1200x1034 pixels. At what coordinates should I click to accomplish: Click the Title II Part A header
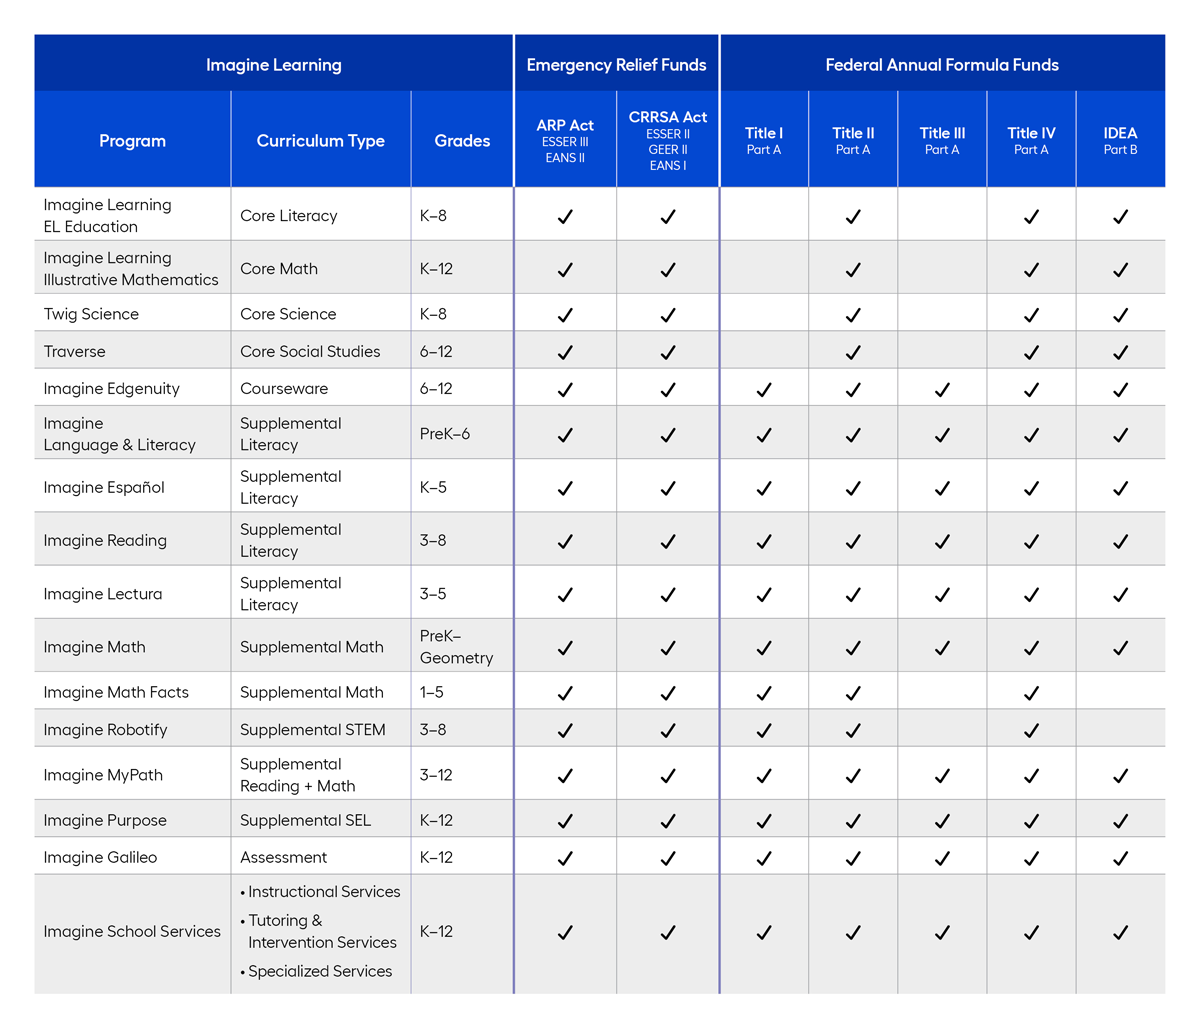[x=853, y=141]
